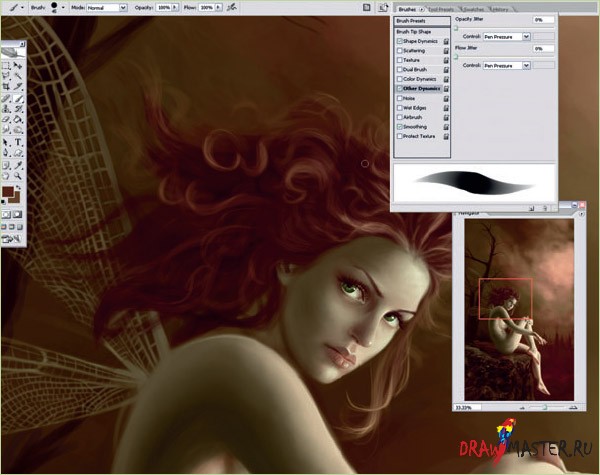Select the Rectangular Marquee tool
Image resolution: width=600 pixels, height=475 pixels.
point(7,65)
